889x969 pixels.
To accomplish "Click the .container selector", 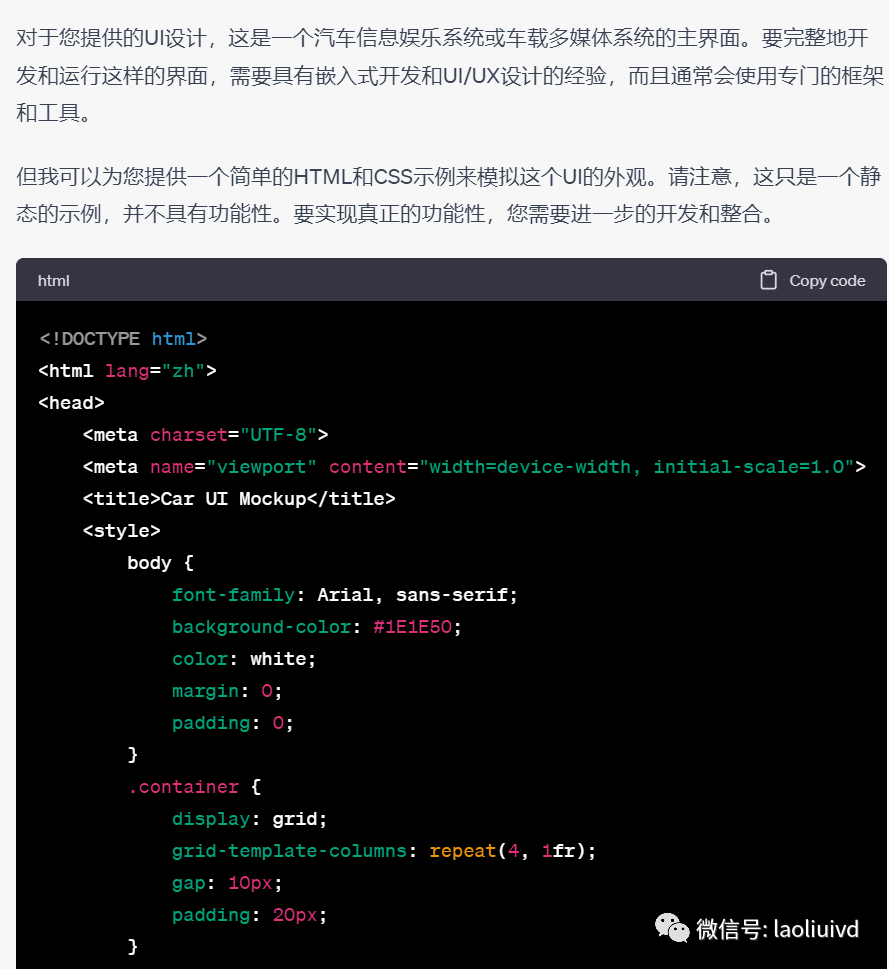I will (183, 787).
